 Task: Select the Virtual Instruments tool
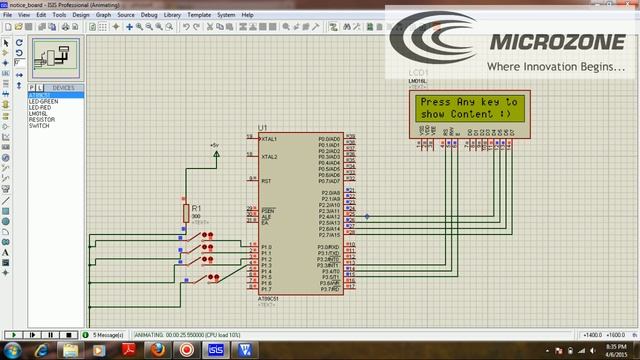[6, 189]
